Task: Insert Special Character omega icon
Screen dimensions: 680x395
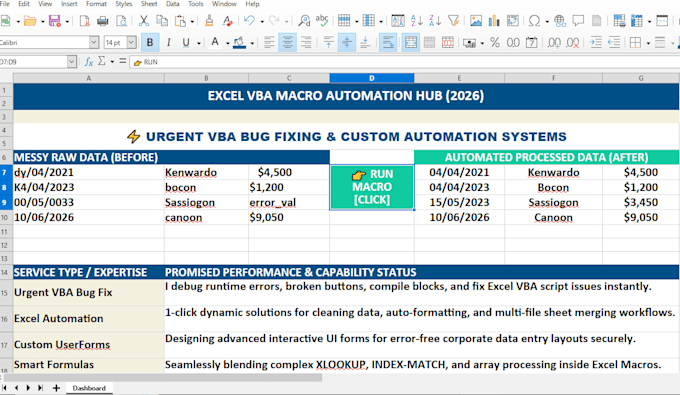Action: tap(535, 20)
